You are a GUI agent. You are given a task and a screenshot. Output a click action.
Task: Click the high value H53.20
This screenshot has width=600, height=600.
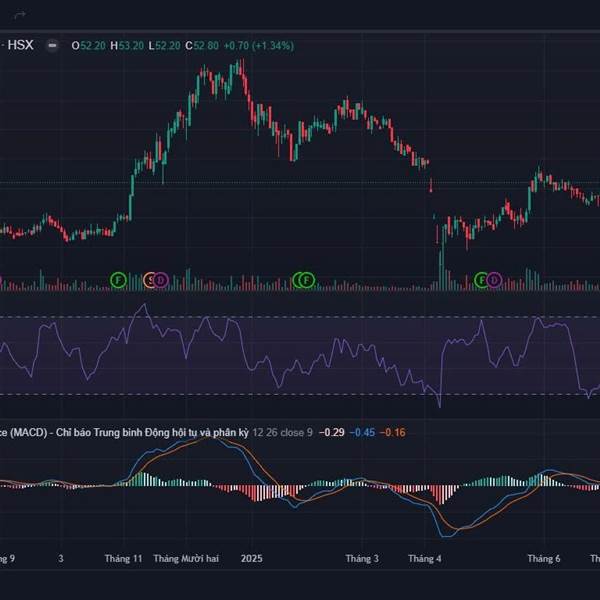[127, 46]
